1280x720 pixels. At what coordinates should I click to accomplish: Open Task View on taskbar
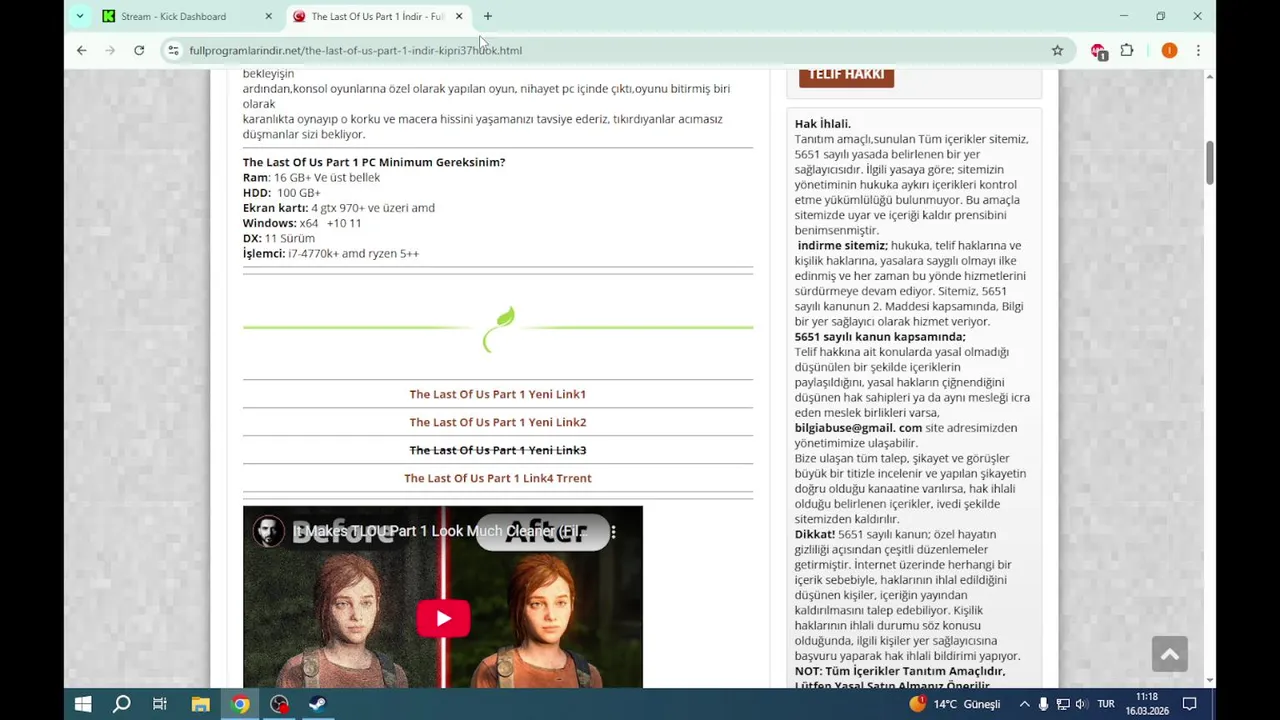click(160, 704)
